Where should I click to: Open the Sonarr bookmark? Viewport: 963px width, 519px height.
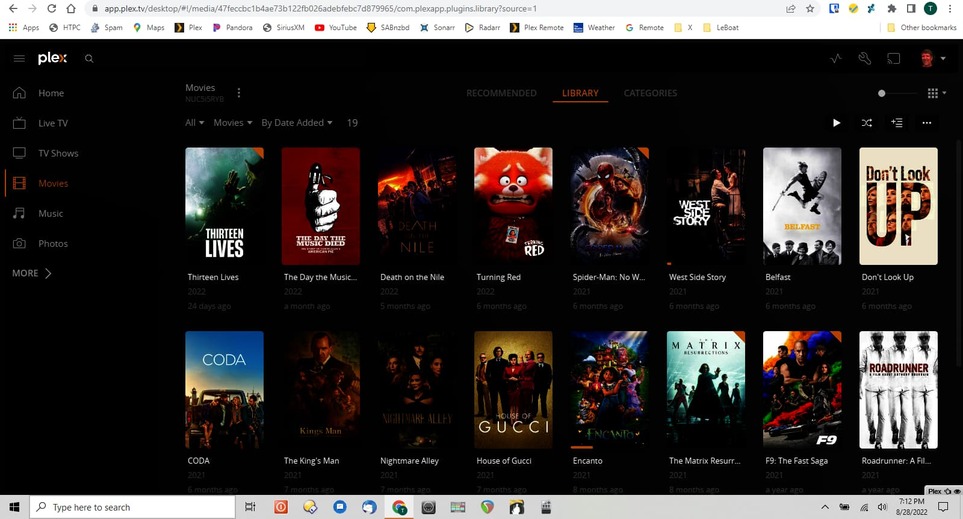coord(438,28)
